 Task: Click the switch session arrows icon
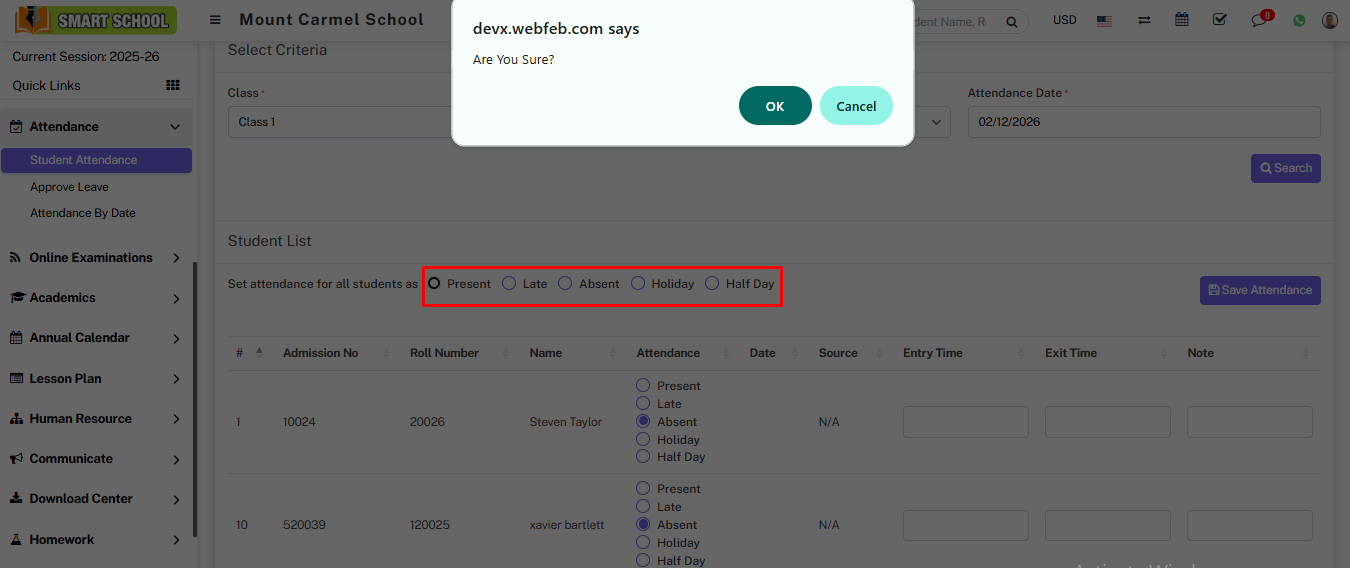[1144, 20]
